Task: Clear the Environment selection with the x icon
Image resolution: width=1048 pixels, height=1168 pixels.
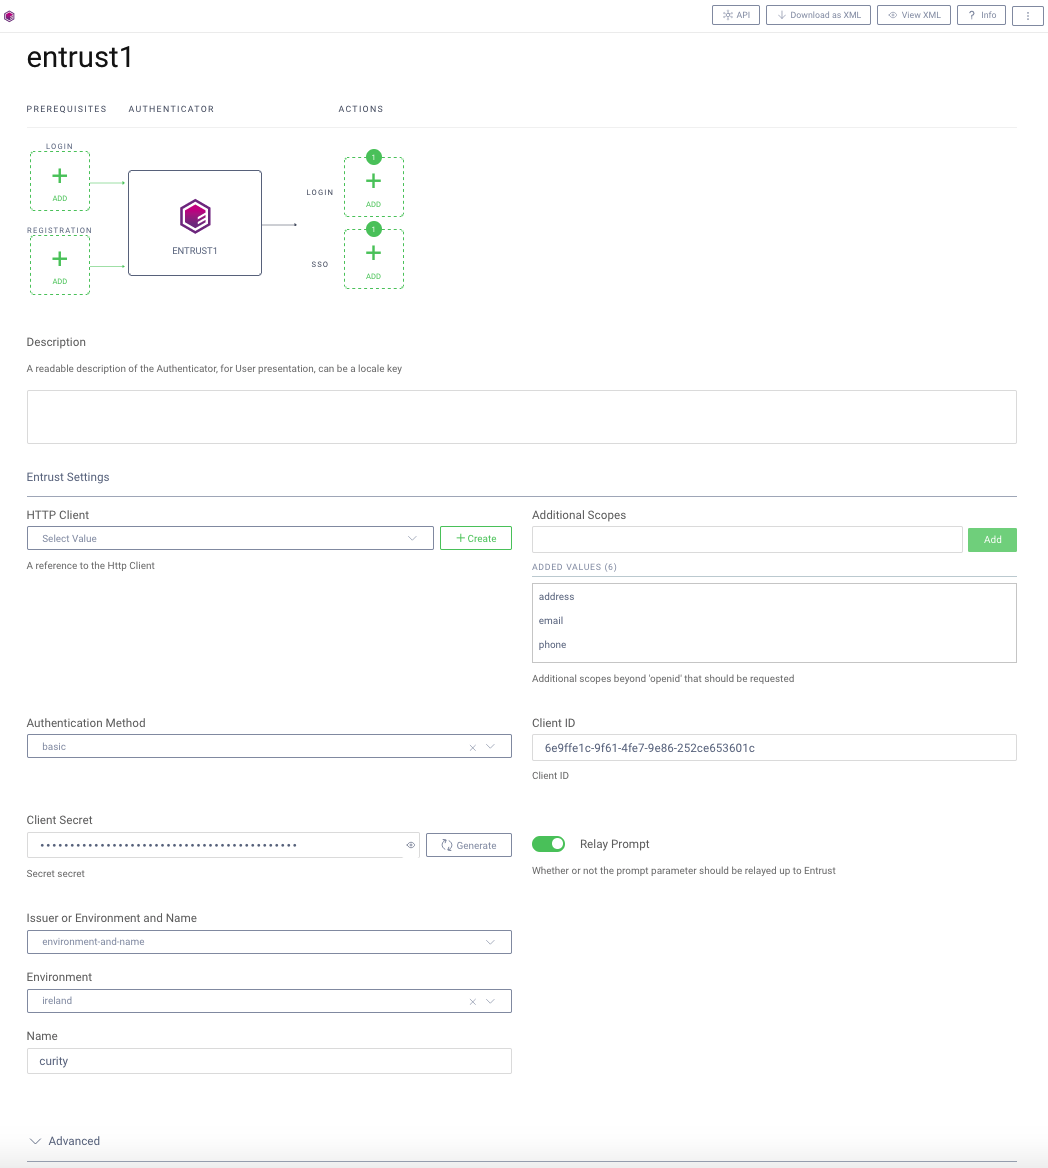Action: point(471,1000)
